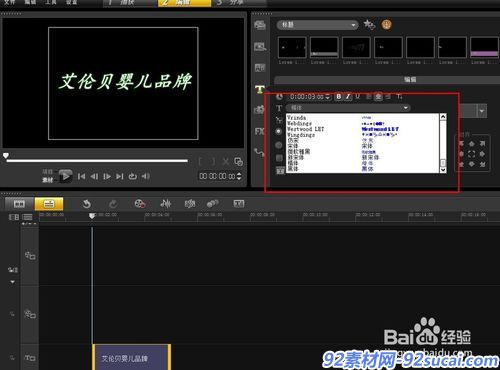Toggle Underline text formatting
500x370 pixels.
pyautogui.click(x=358, y=97)
